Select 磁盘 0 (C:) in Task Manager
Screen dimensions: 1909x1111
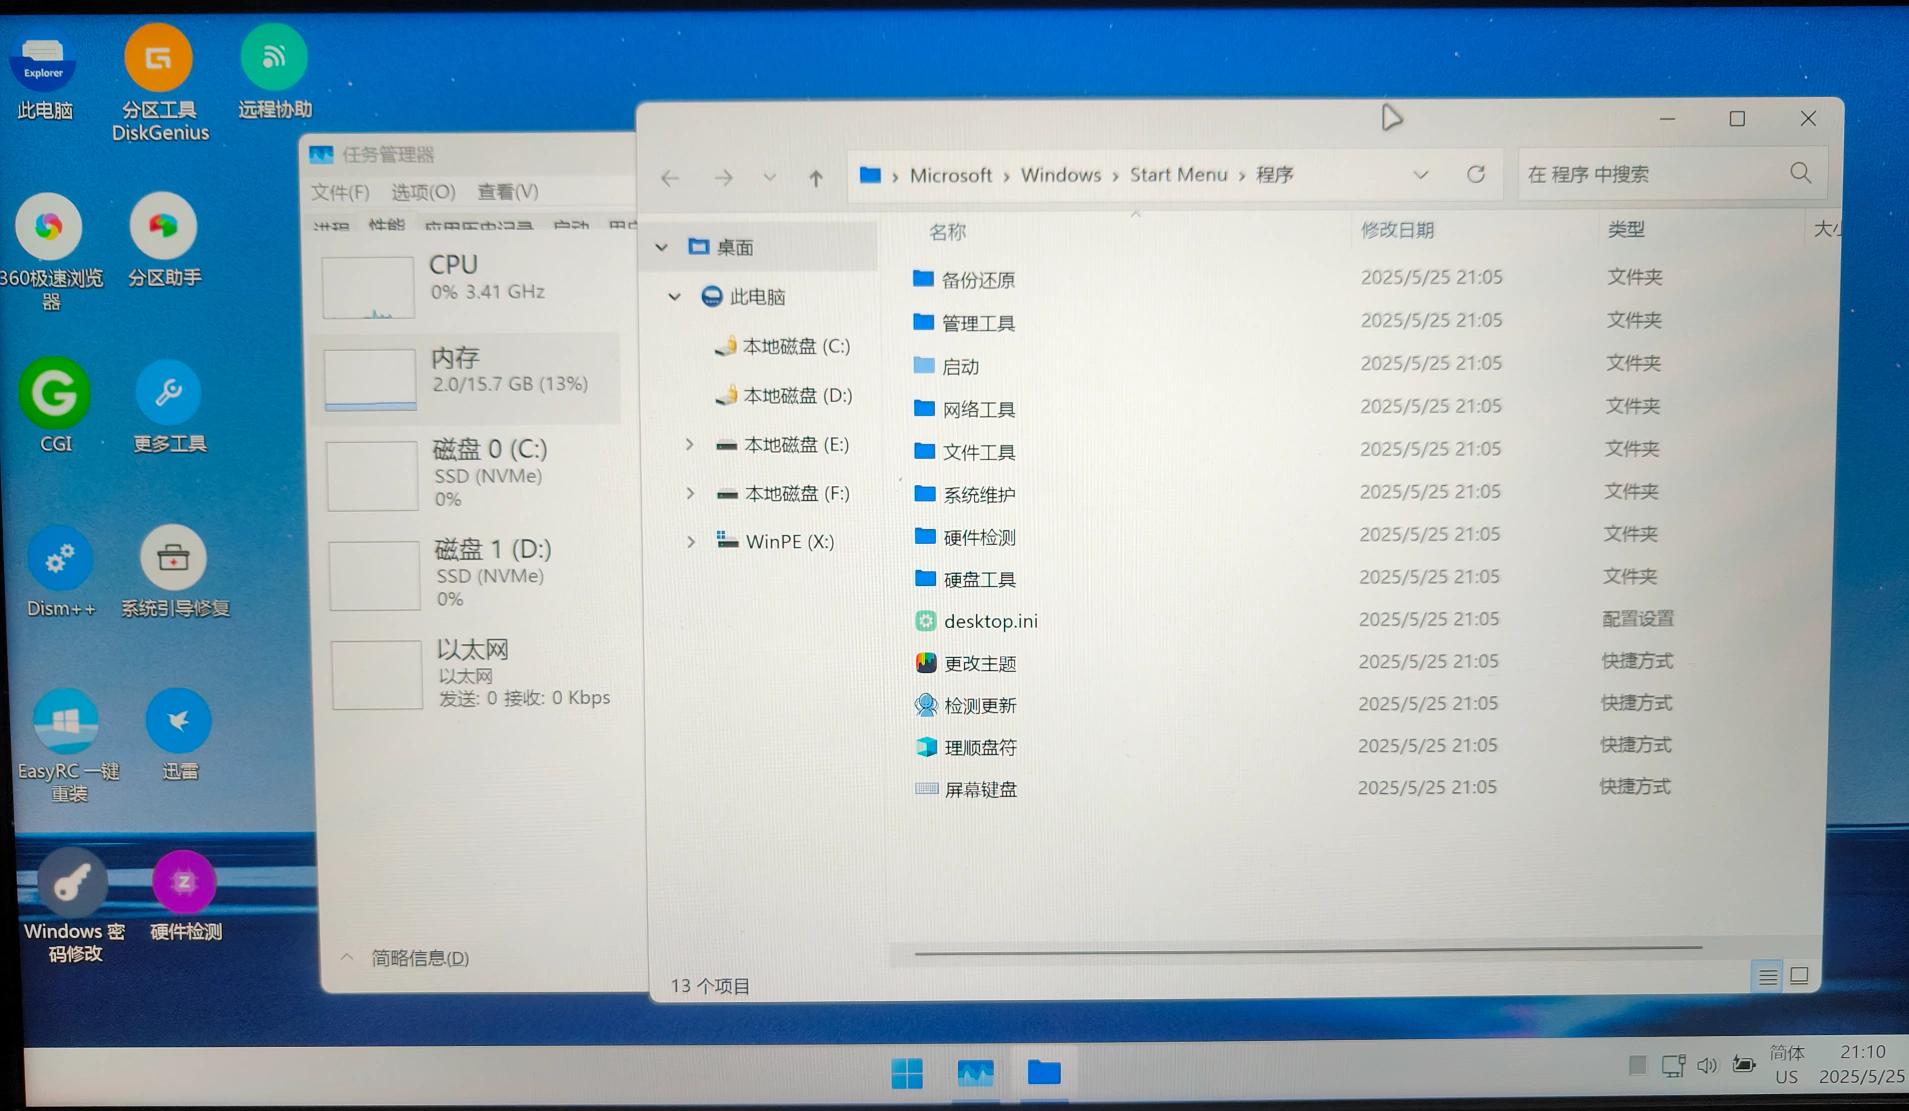coord(472,474)
